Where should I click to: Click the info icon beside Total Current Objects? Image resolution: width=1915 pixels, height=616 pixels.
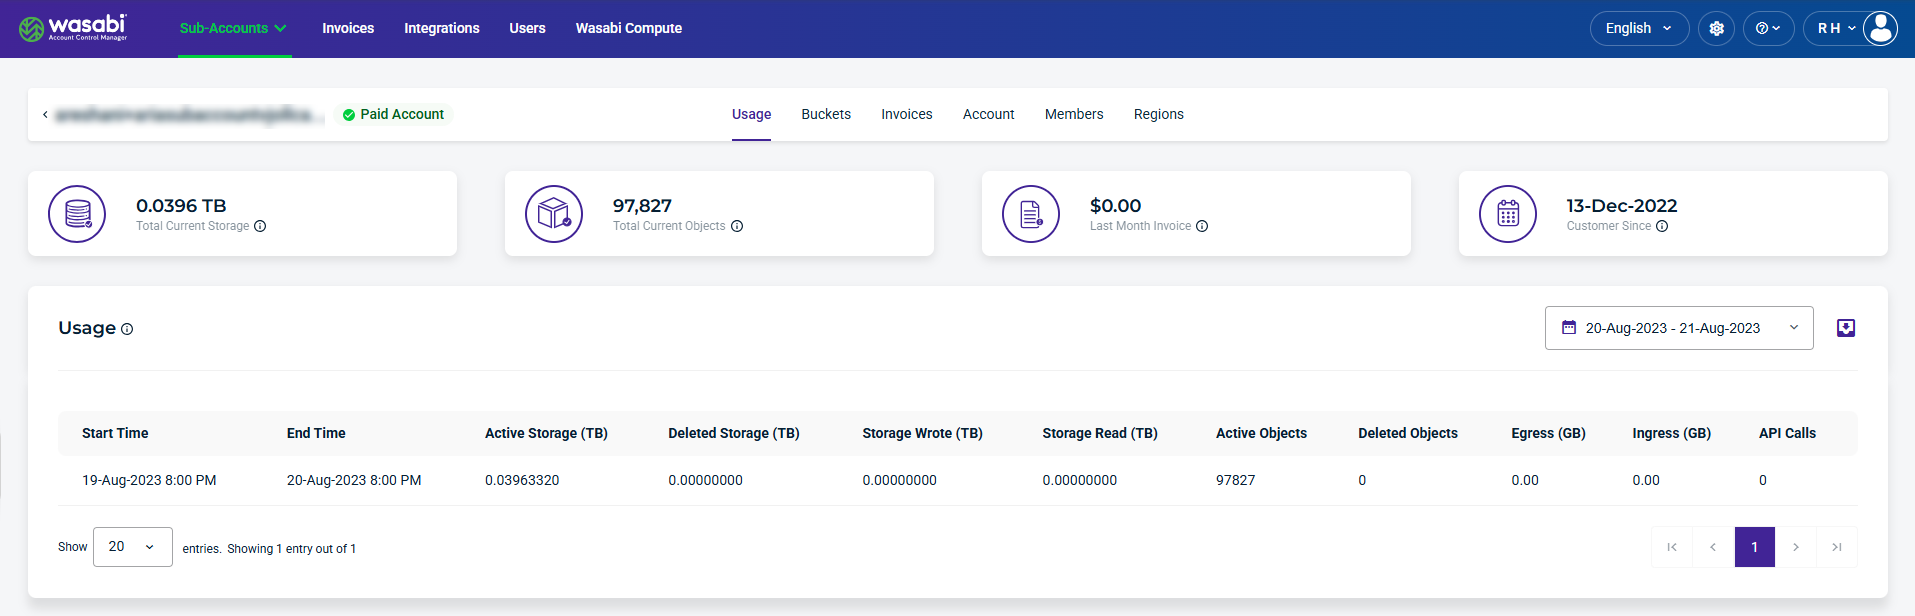(737, 226)
